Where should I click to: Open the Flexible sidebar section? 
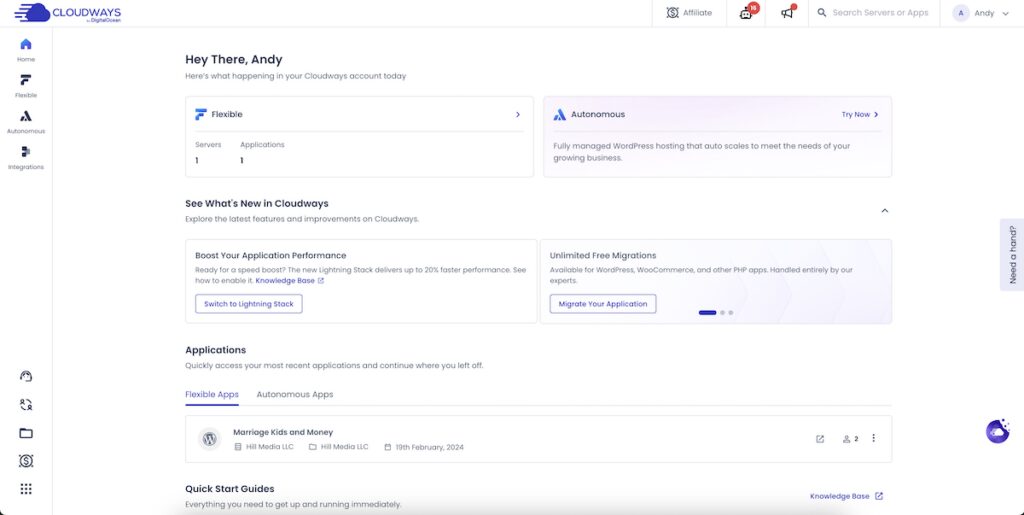click(25, 86)
